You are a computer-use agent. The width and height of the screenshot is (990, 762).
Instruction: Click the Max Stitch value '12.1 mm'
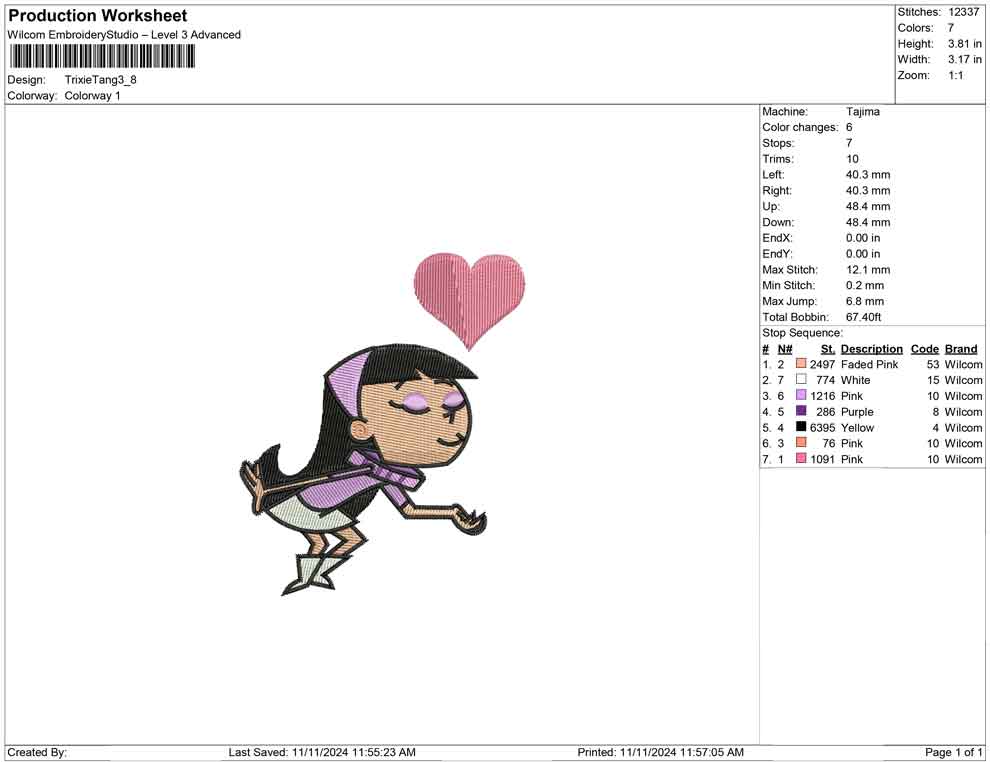tap(868, 270)
